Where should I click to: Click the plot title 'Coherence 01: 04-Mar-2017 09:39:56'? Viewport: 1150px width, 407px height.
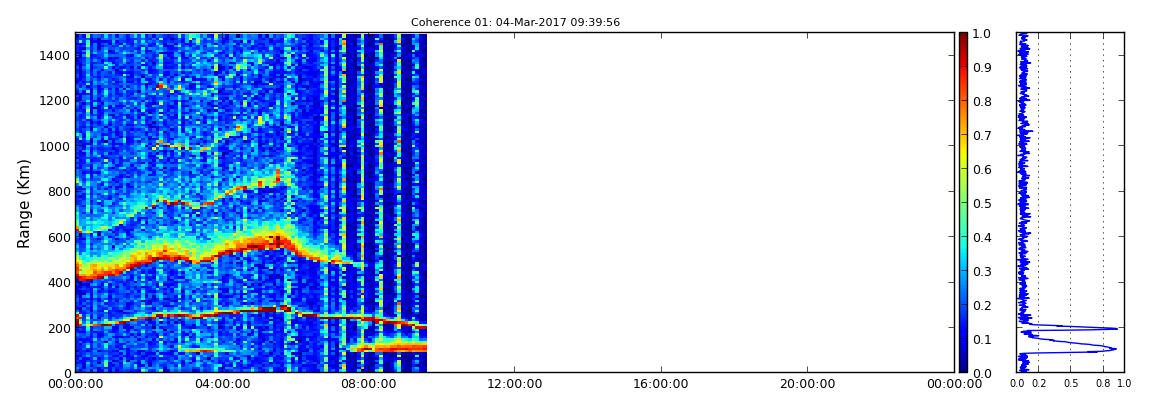tap(515, 22)
